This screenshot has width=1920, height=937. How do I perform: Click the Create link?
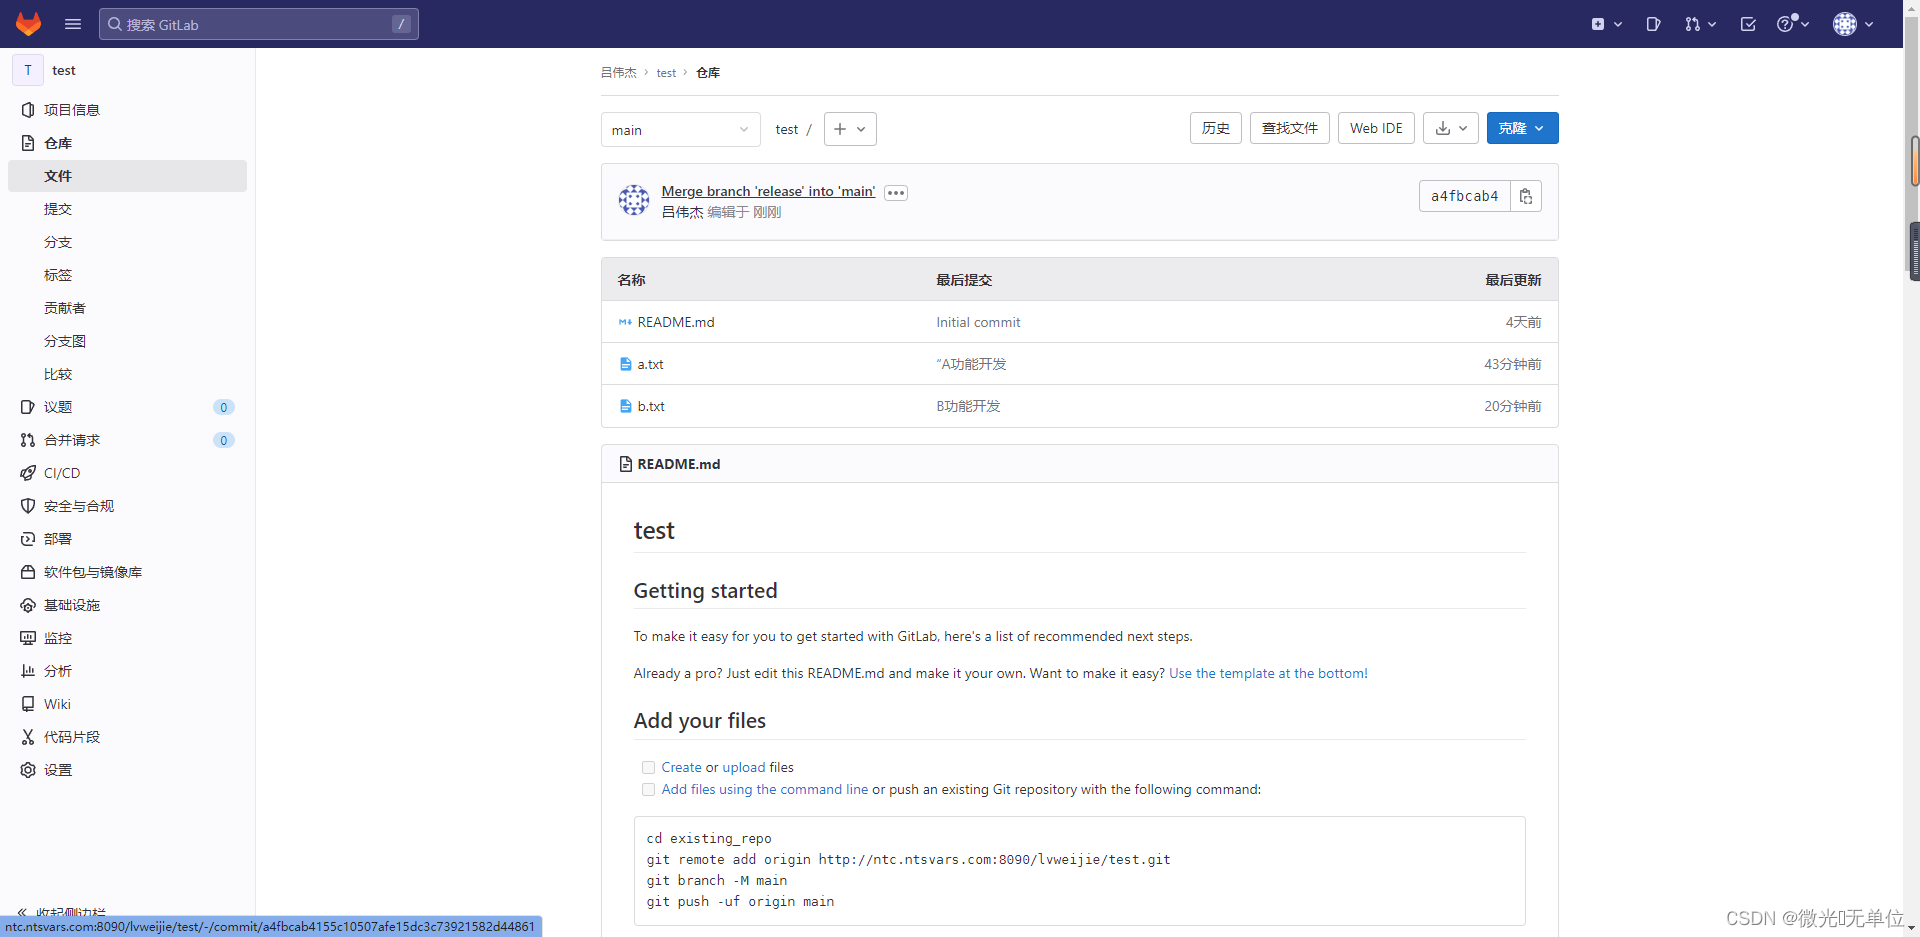coord(681,767)
